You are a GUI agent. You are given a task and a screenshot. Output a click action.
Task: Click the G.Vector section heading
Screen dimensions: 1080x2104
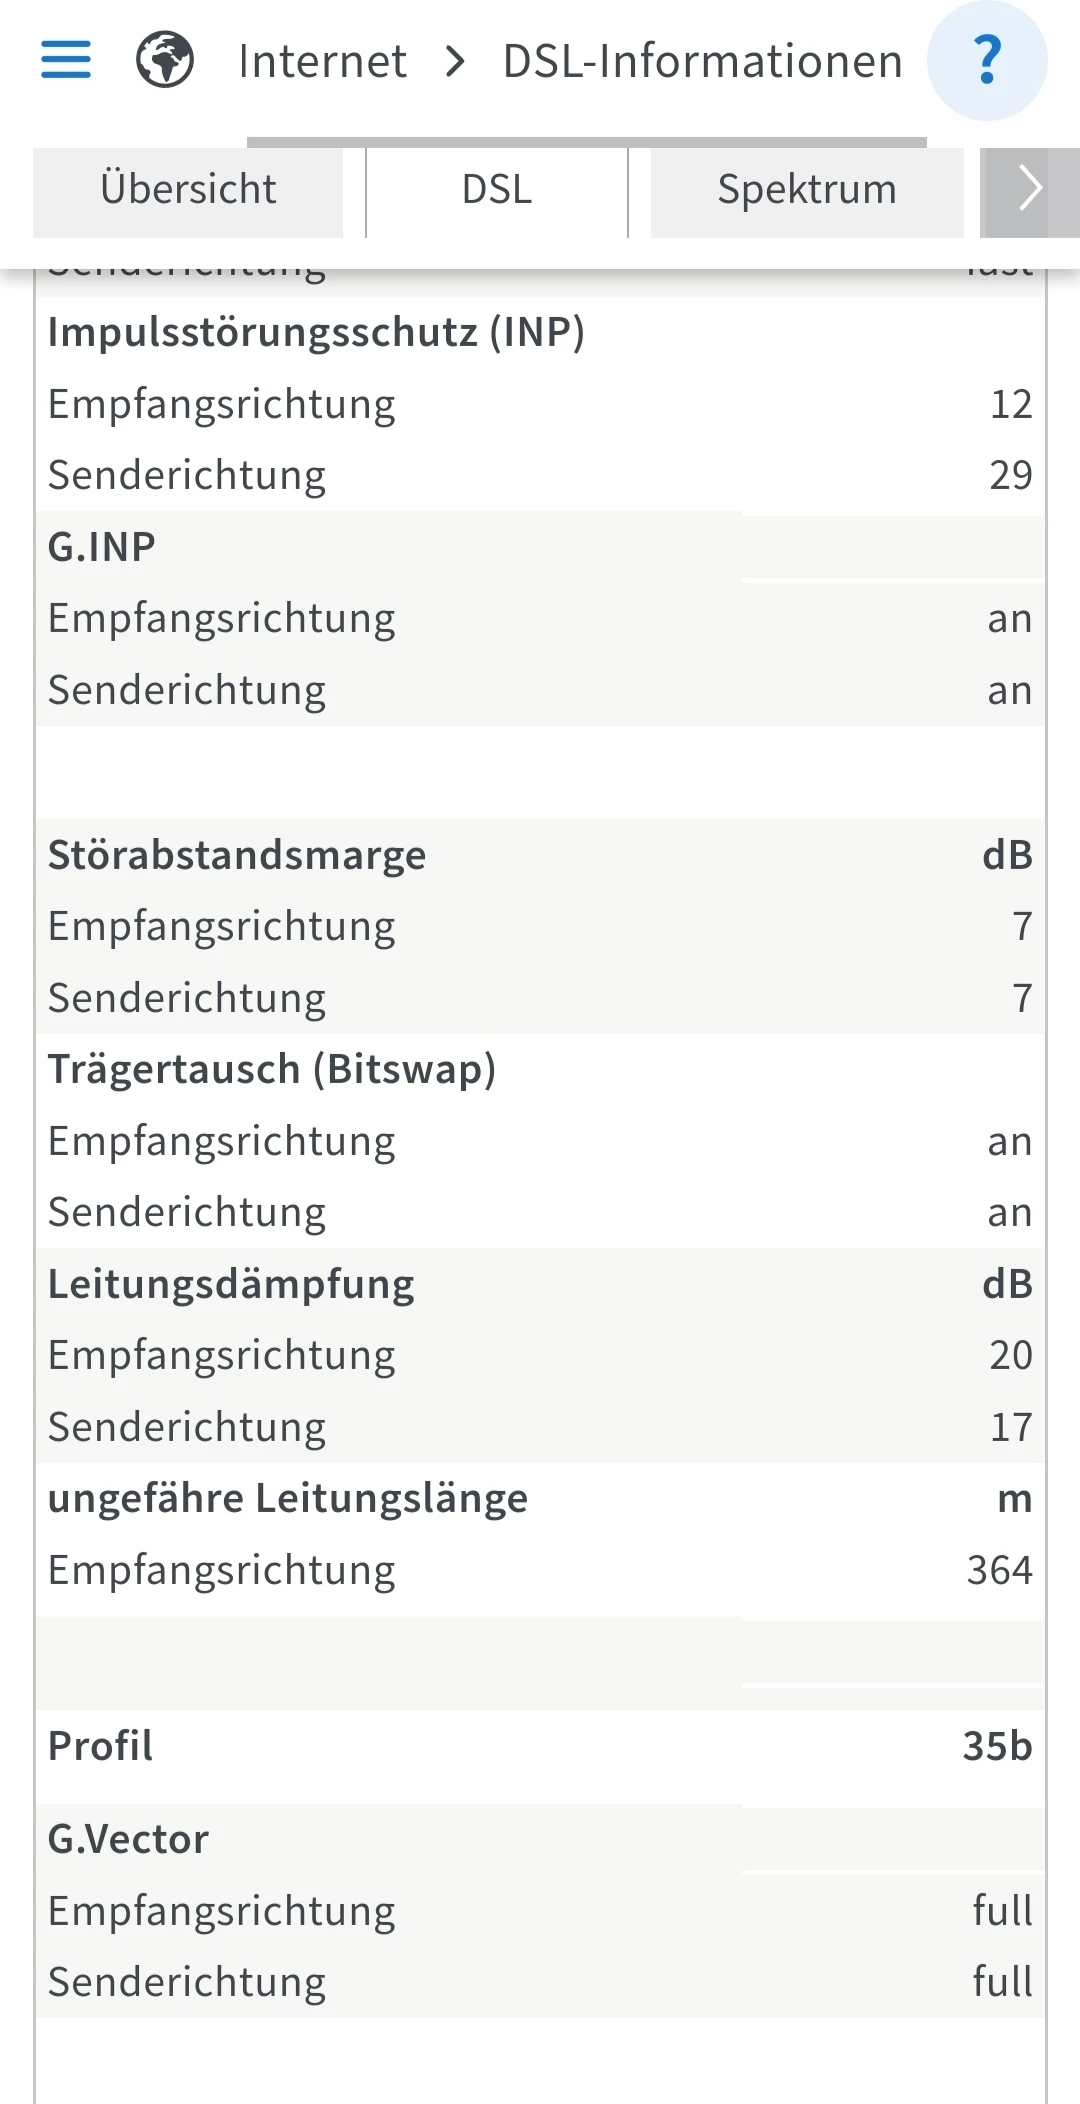click(129, 1839)
